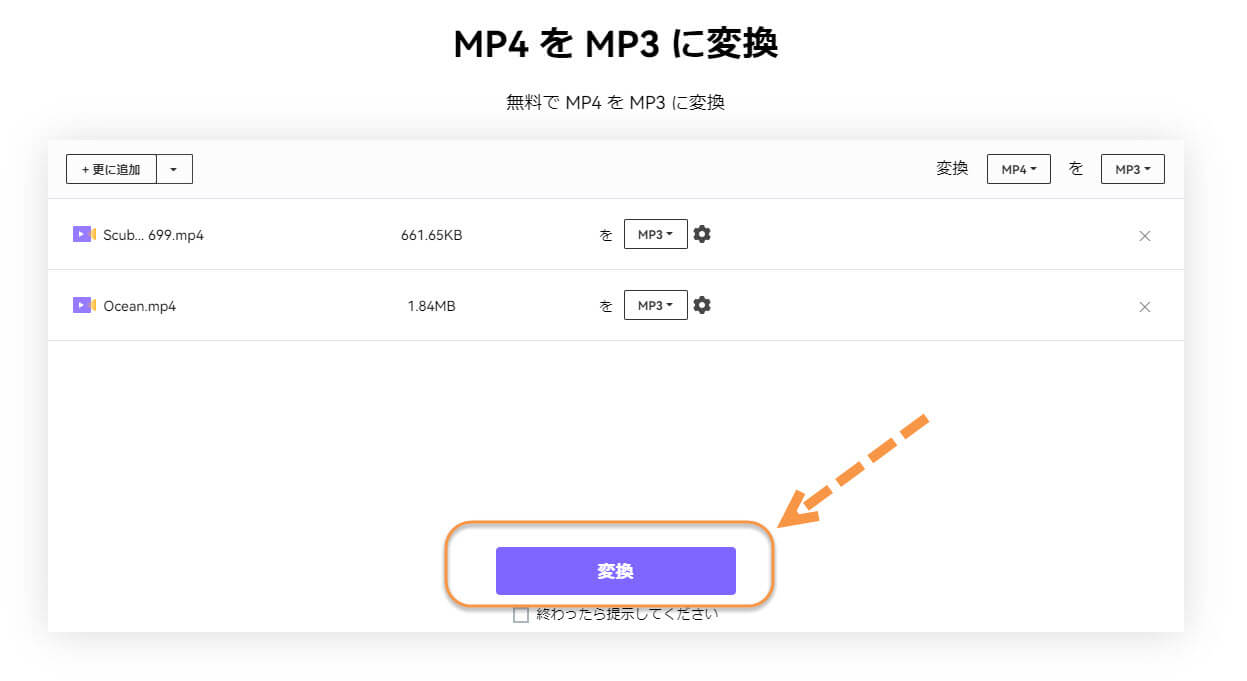The height and width of the screenshot is (681, 1247).
Task: Enable the 終わったら提示してください checkbox
Action: pos(520,615)
